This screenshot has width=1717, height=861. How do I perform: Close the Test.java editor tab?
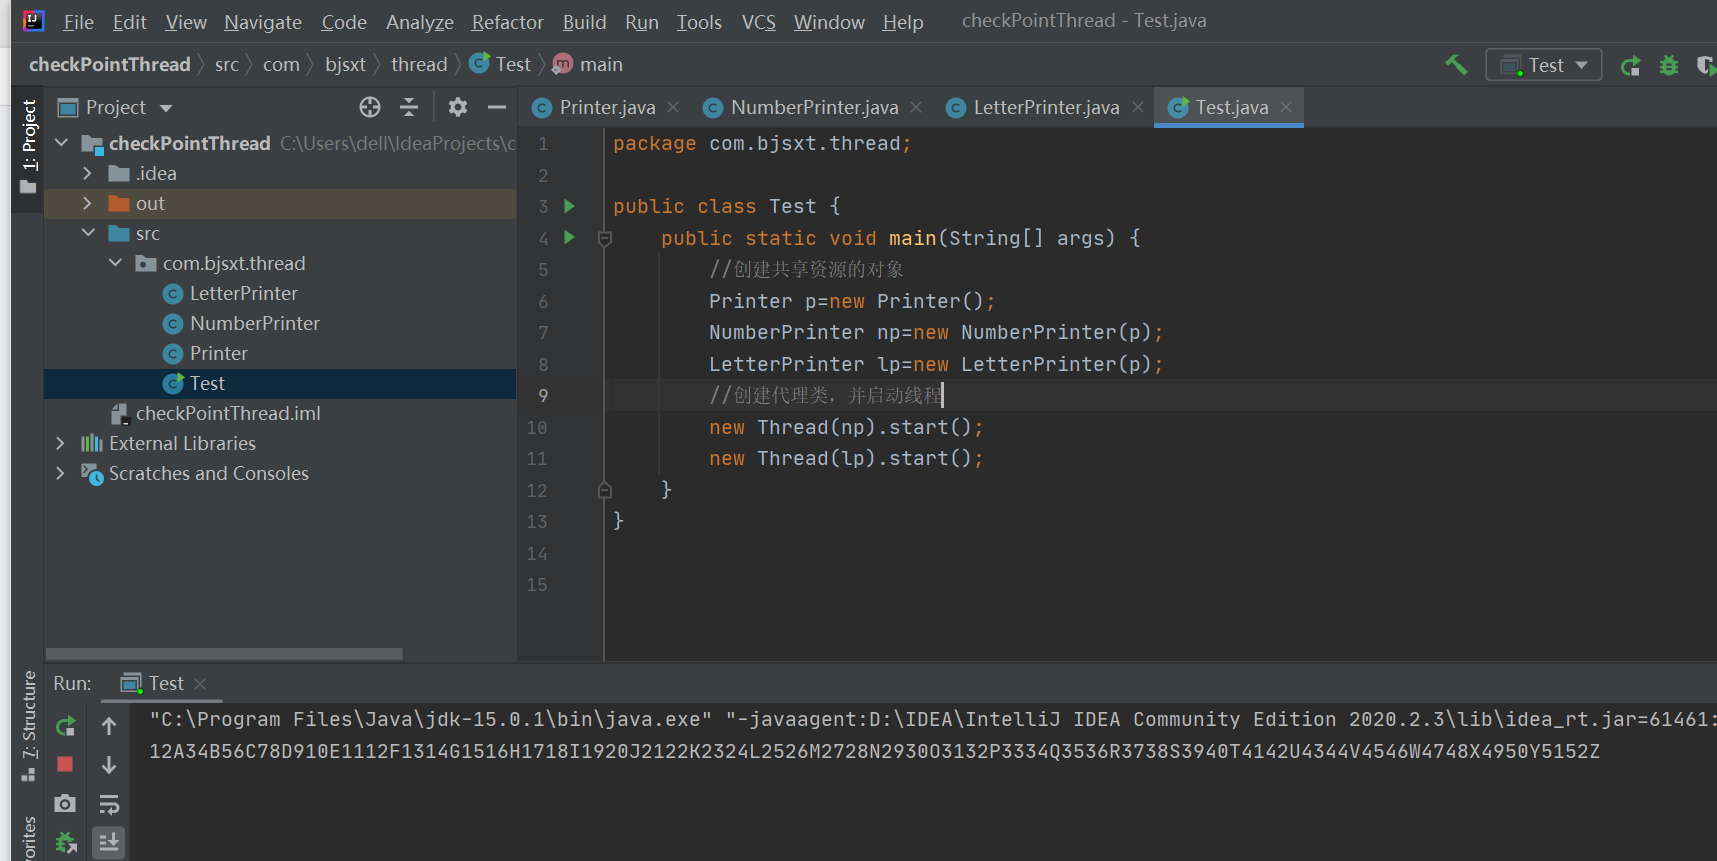pyautogui.click(x=1286, y=107)
